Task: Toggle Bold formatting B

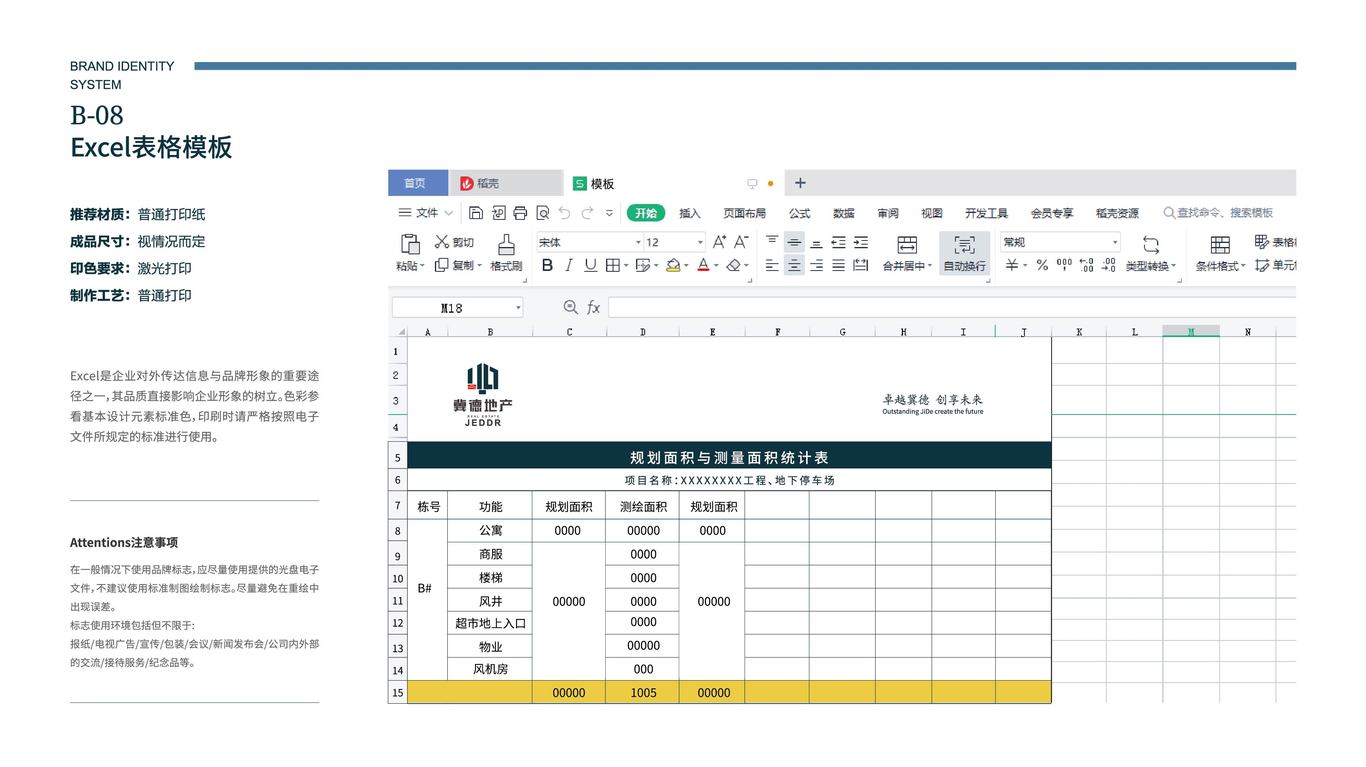Action: coord(547,265)
